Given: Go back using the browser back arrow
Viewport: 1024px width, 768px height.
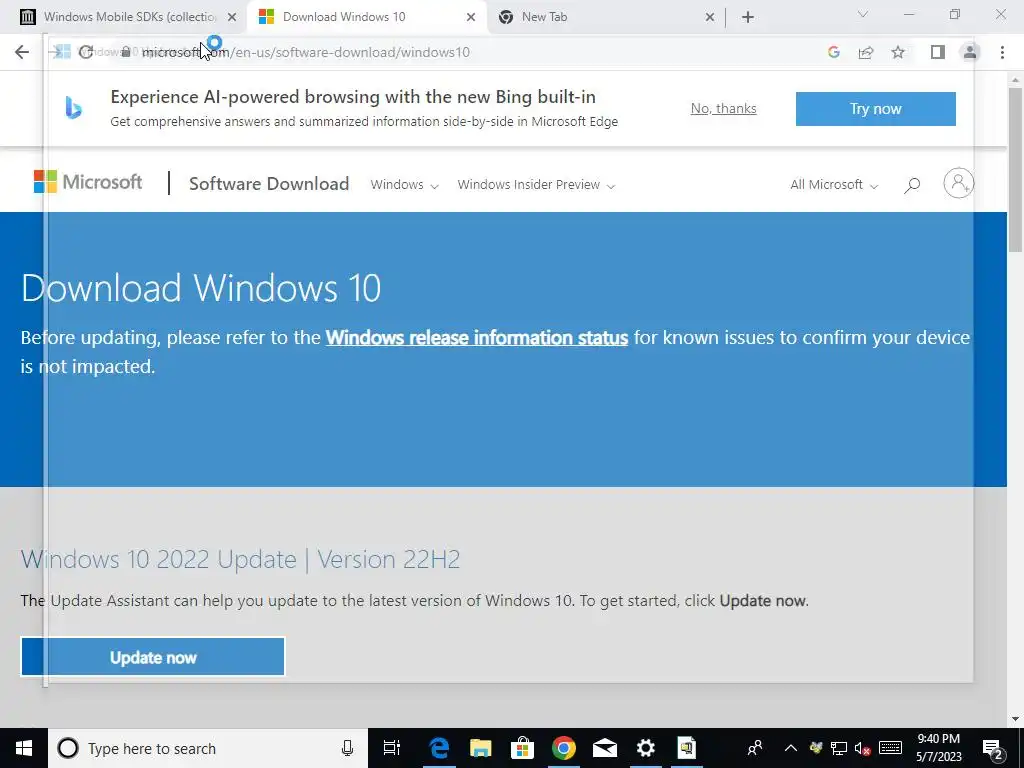Looking at the screenshot, I should pyautogui.click(x=22, y=52).
